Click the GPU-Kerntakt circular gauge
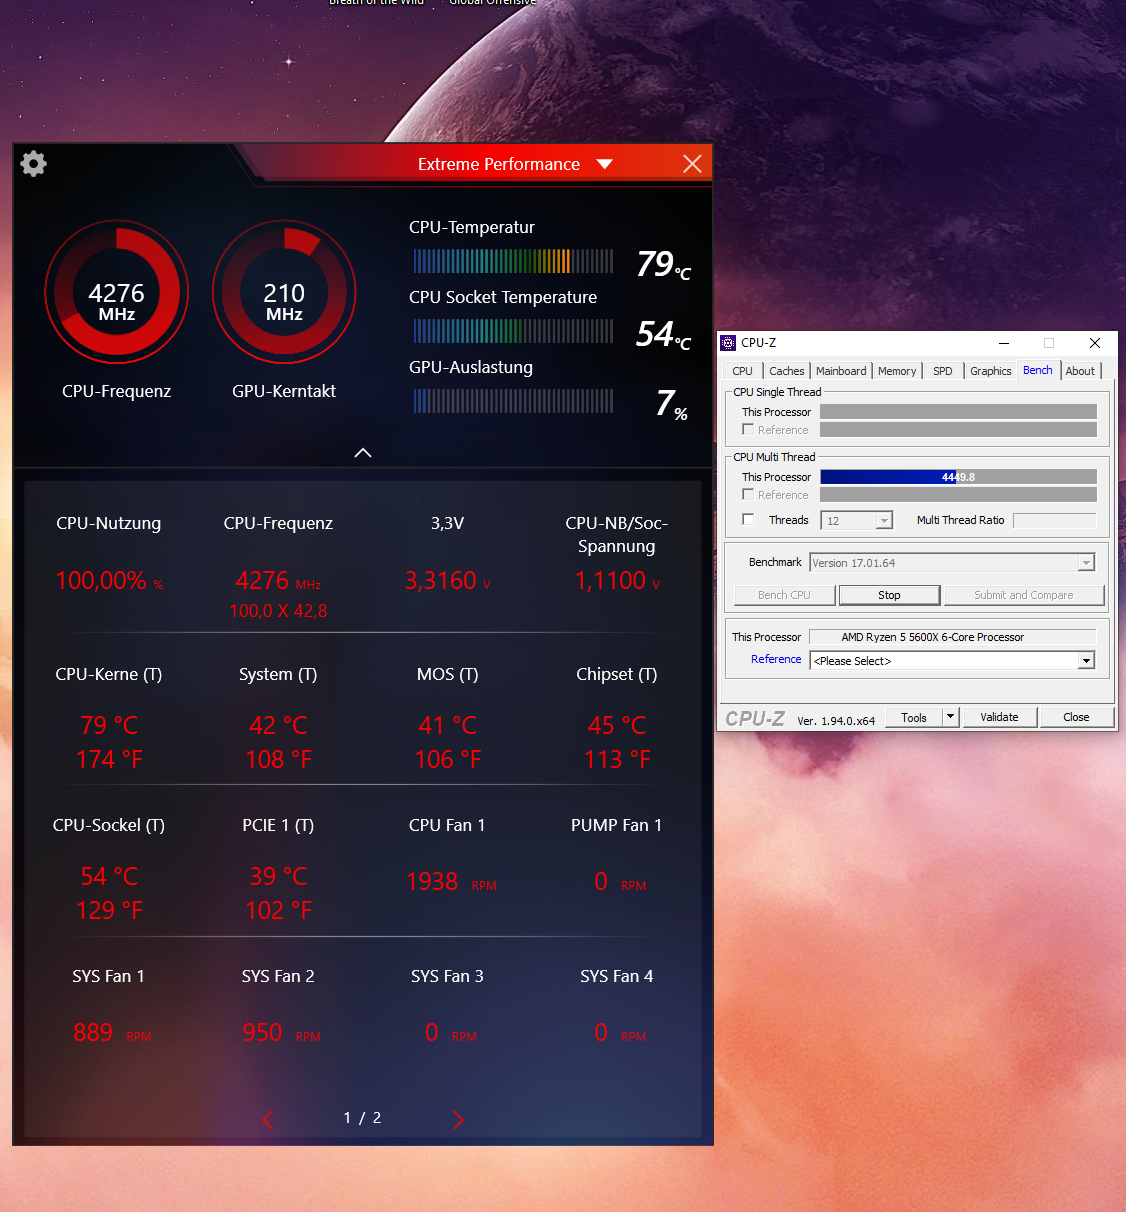 284,292
